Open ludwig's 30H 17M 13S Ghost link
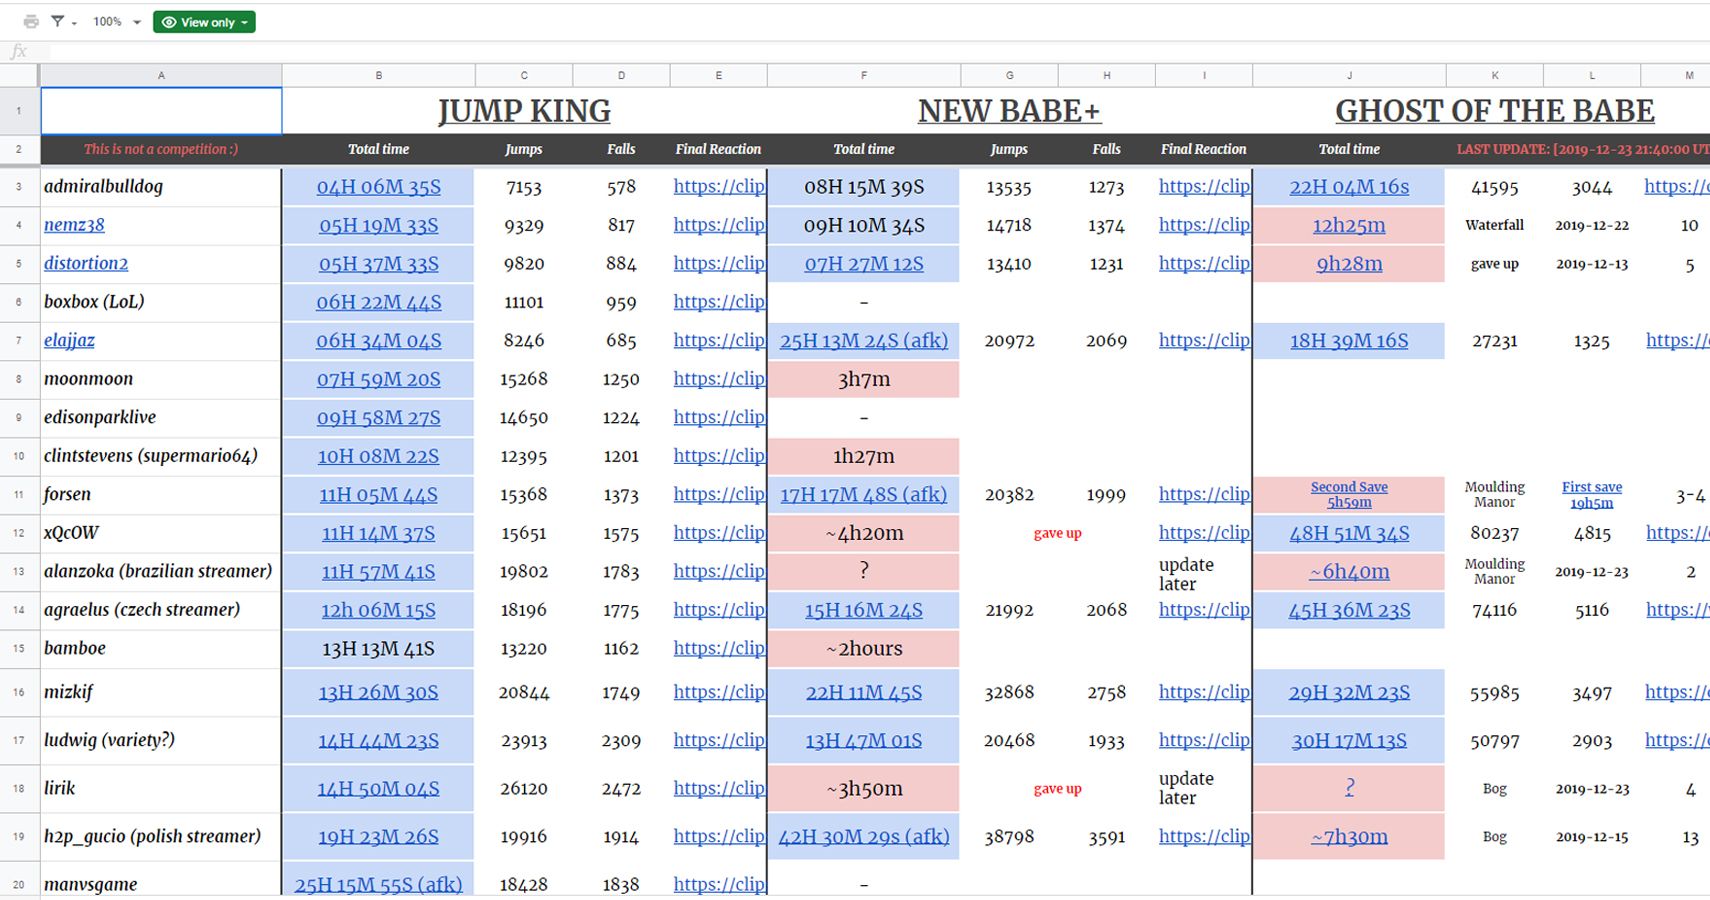Screen dimensions: 1710x900 point(1349,740)
